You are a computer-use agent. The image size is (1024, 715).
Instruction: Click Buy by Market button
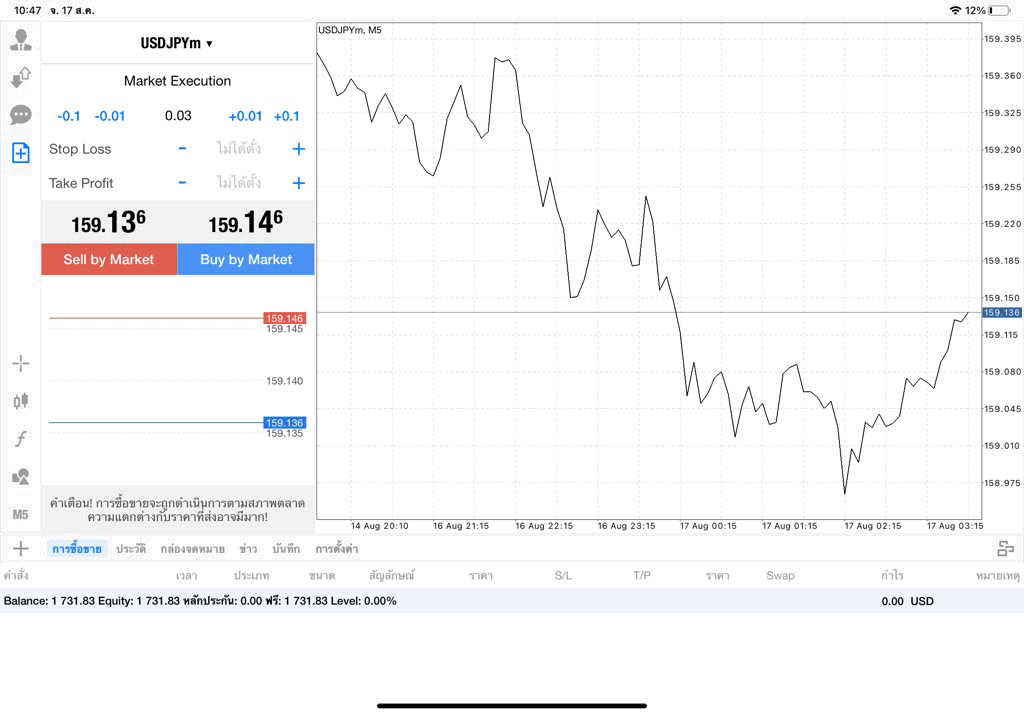246,259
